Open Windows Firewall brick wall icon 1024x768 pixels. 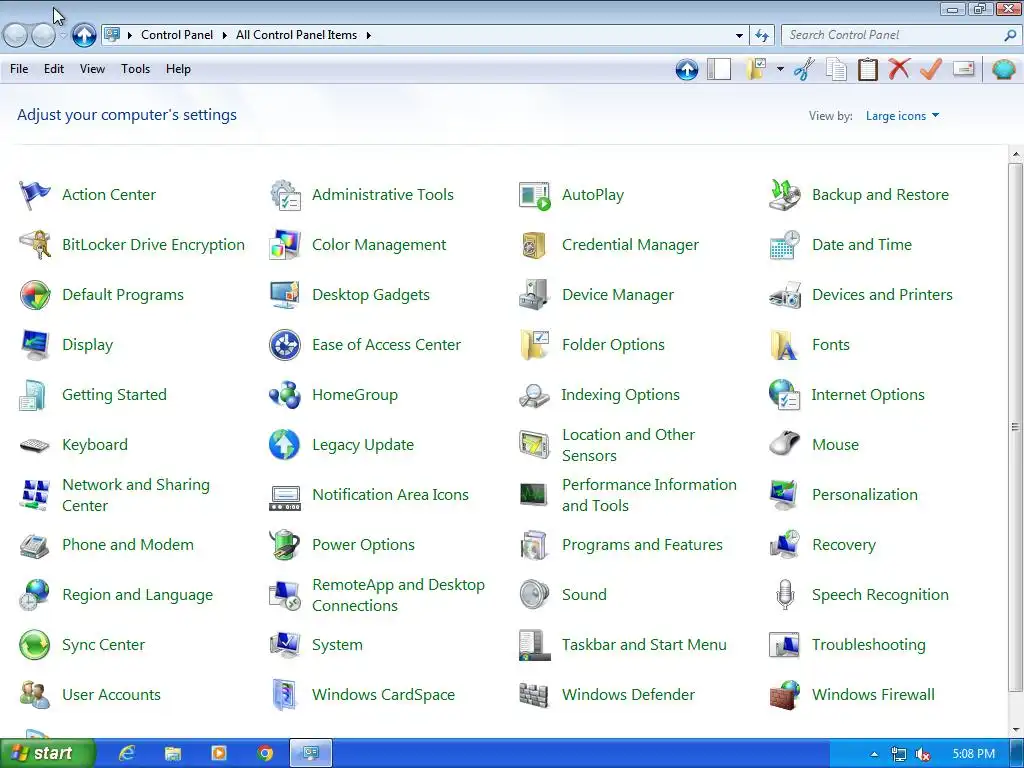[784, 695]
